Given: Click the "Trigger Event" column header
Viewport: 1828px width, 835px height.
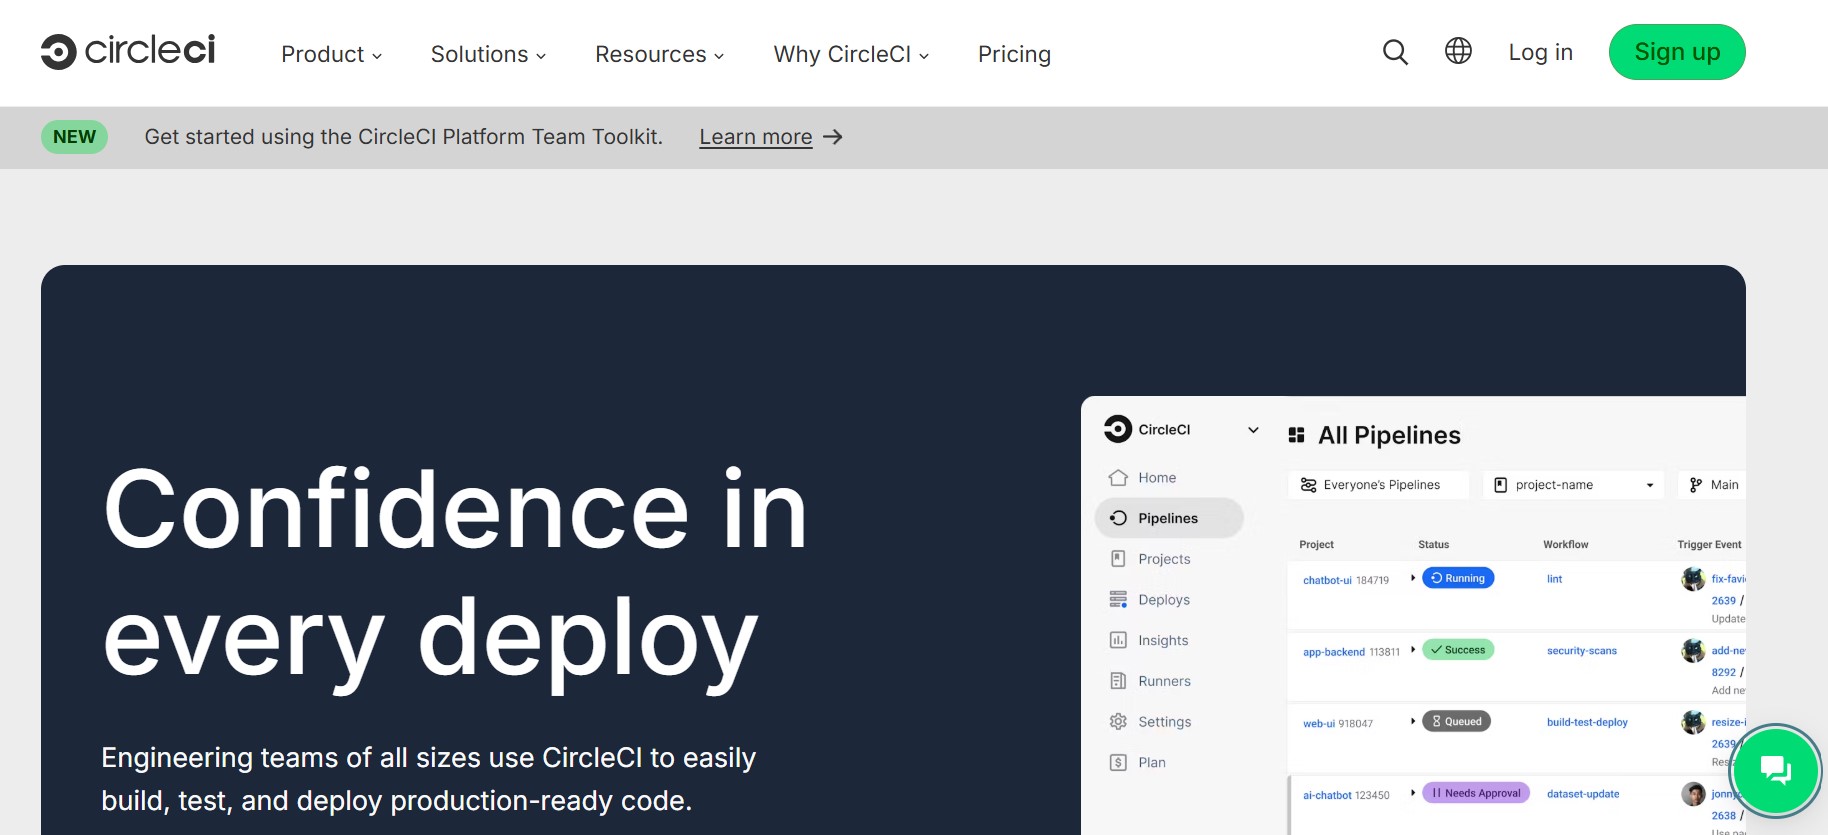Looking at the screenshot, I should (x=1709, y=545).
